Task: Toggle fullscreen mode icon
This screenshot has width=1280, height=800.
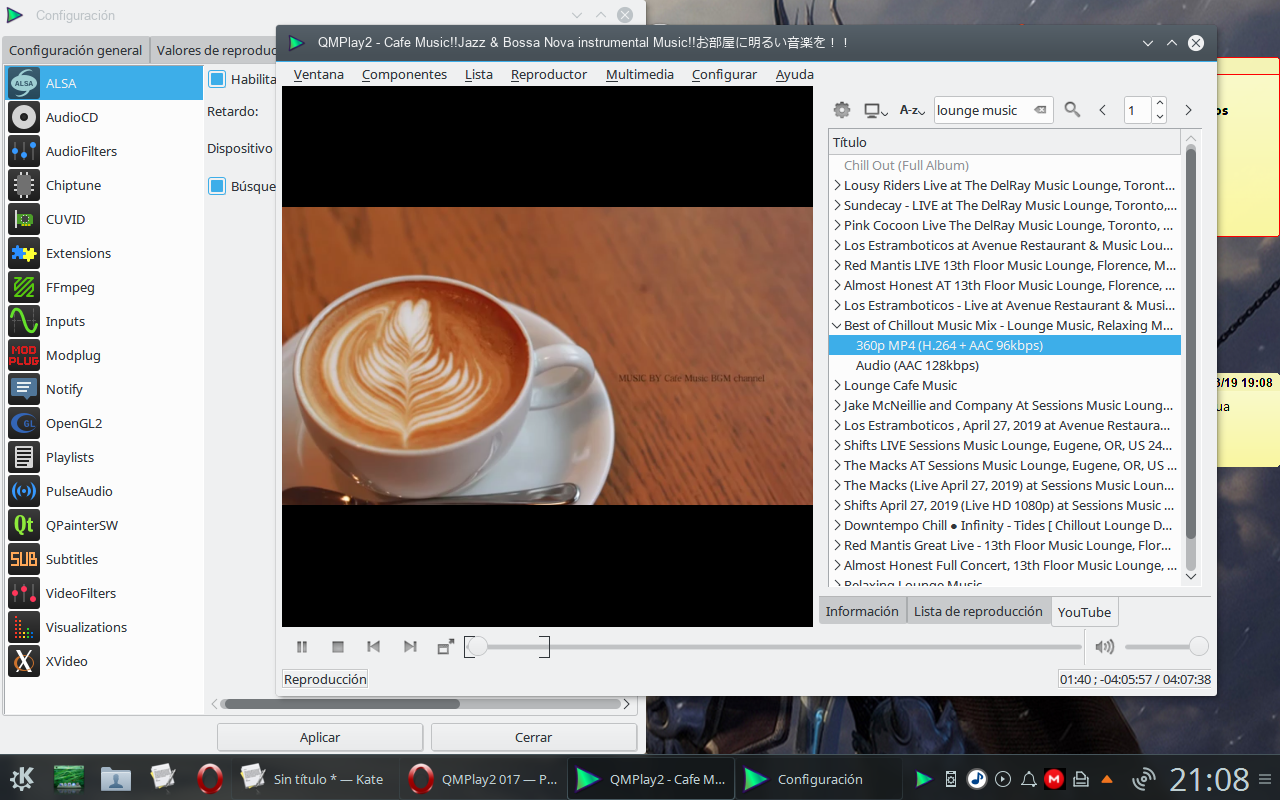Action: click(446, 647)
